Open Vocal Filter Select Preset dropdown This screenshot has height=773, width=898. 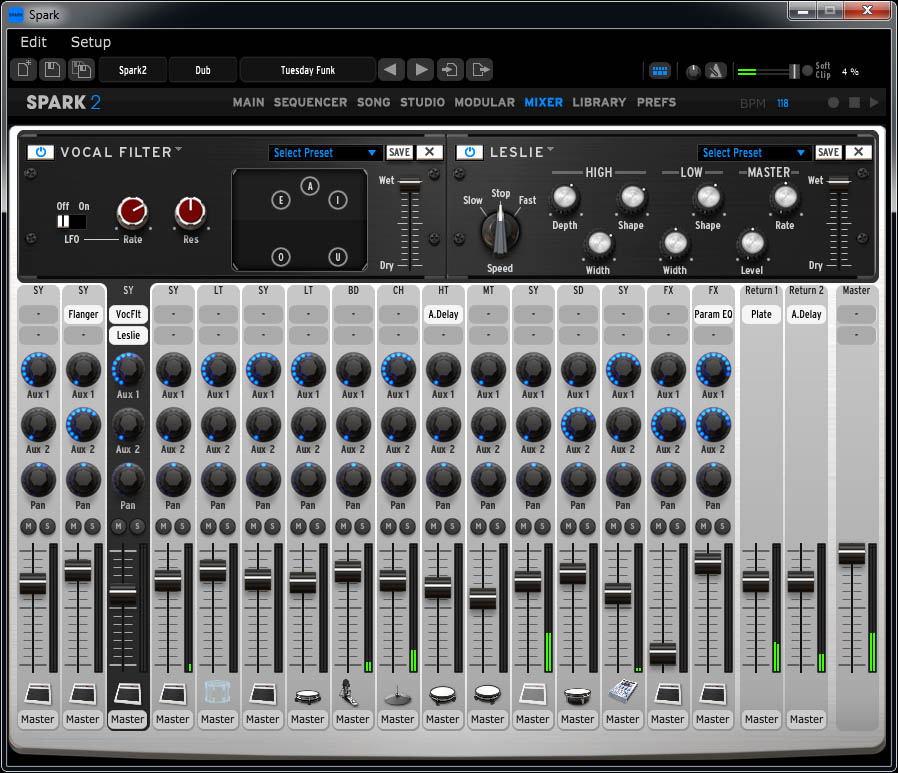[x=325, y=153]
